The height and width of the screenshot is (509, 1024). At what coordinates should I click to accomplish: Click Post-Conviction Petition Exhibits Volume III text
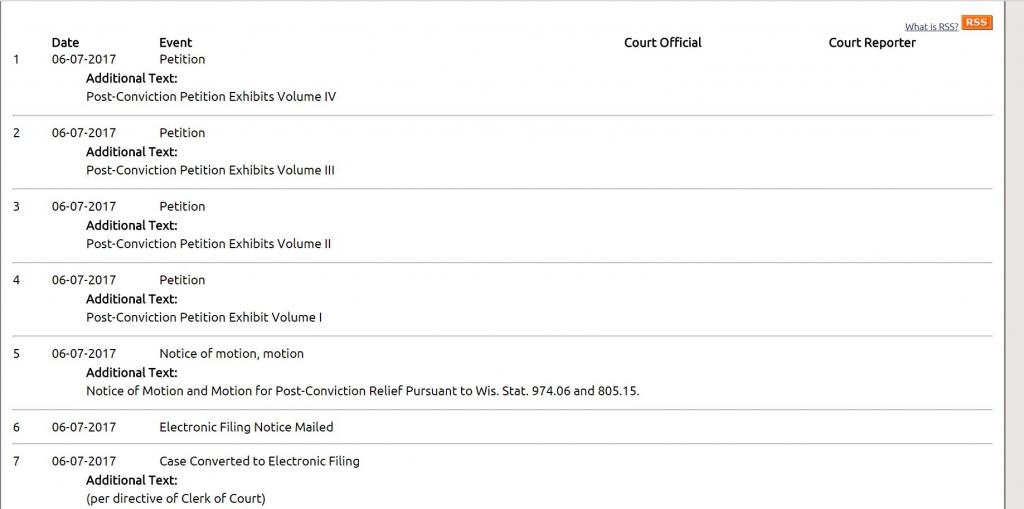click(210, 170)
